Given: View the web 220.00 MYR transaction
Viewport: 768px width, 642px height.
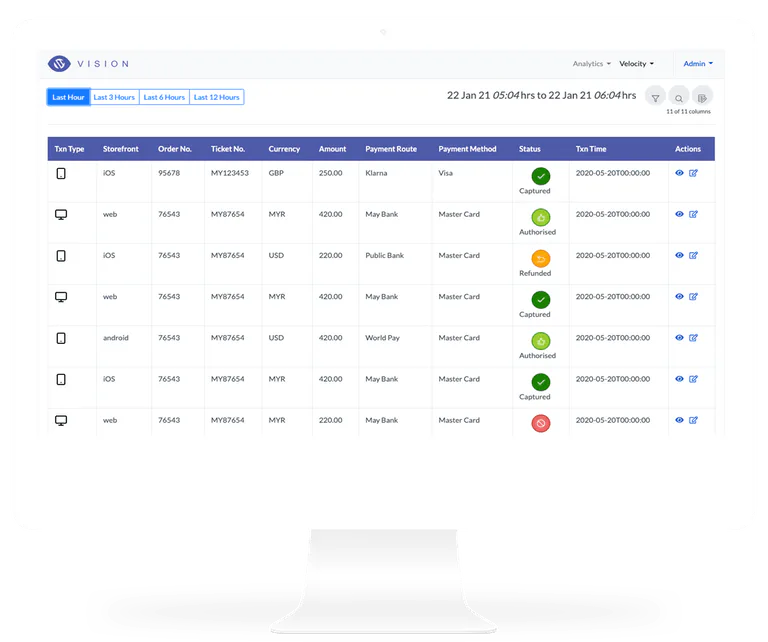Looking at the screenshot, I should click(x=679, y=420).
